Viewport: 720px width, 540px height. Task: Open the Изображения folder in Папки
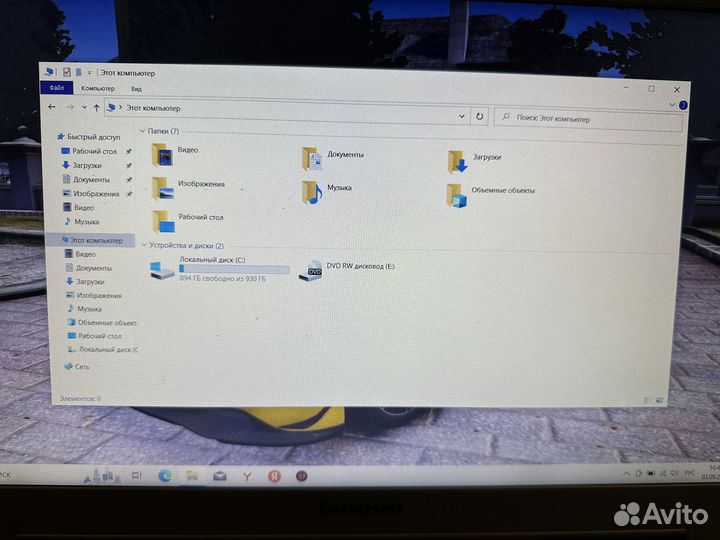tap(188, 187)
